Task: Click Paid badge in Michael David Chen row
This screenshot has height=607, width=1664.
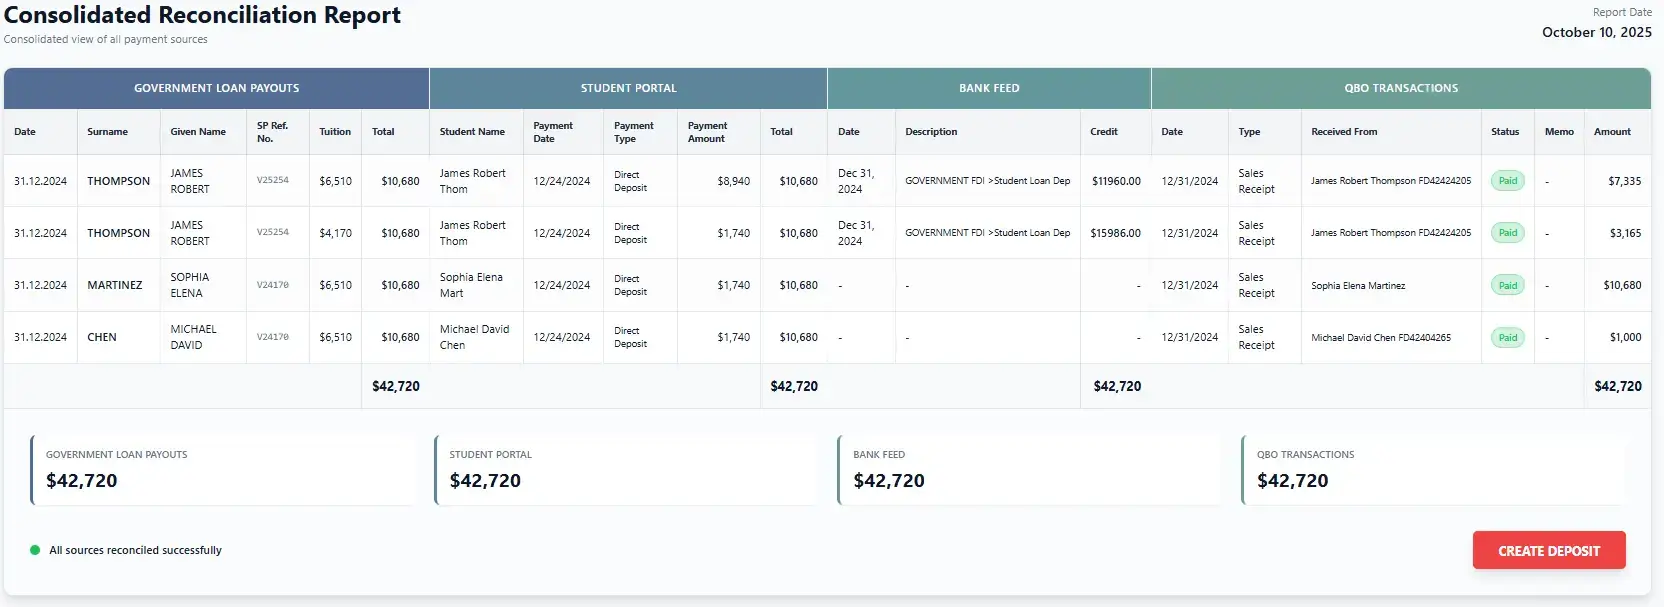Action: [1507, 337]
